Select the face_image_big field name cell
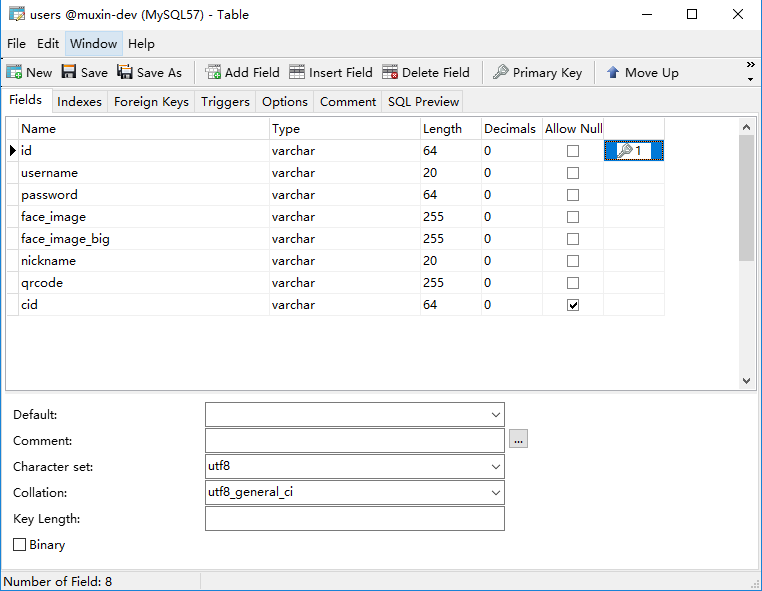 pyautogui.click(x=144, y=239)
